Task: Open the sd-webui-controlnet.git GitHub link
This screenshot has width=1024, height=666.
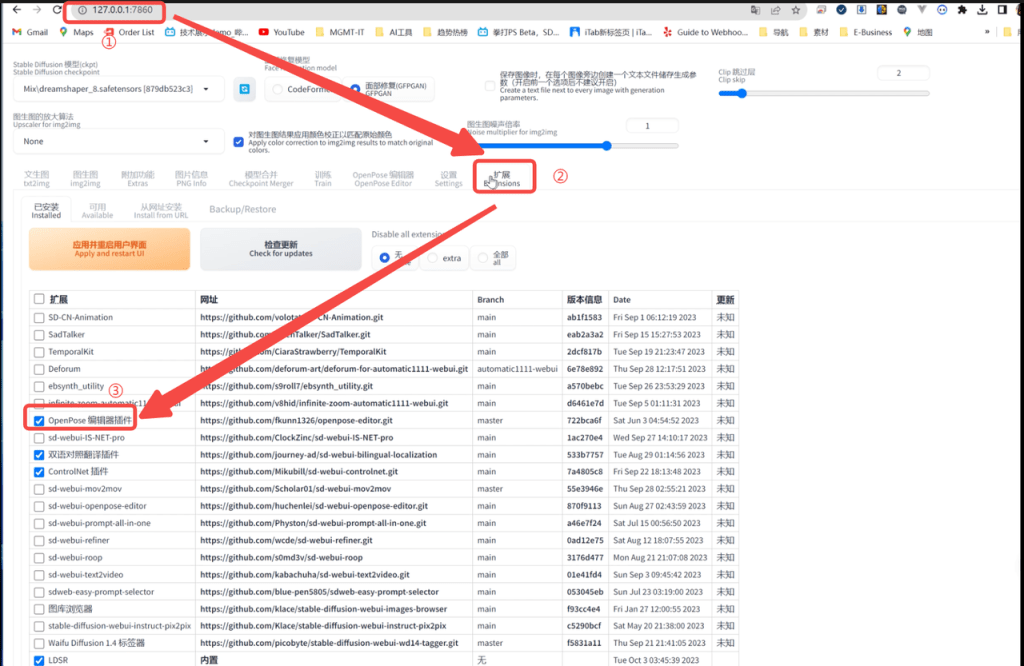Action: pyautogui.click(x=299, y=471)
